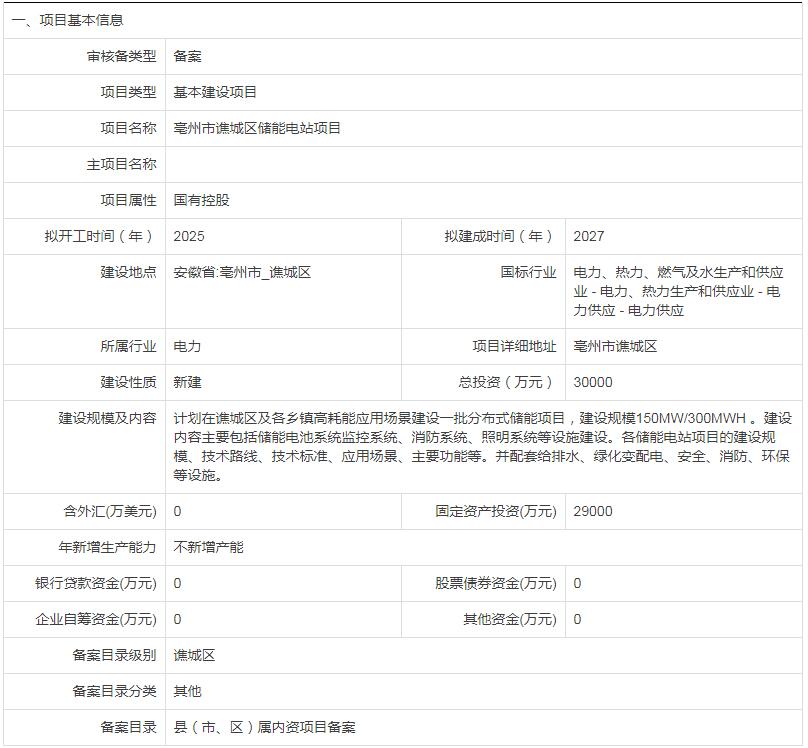Screen dimensions: 808x748
Task: Select the planned start year 2025
Action: (186, 235)
